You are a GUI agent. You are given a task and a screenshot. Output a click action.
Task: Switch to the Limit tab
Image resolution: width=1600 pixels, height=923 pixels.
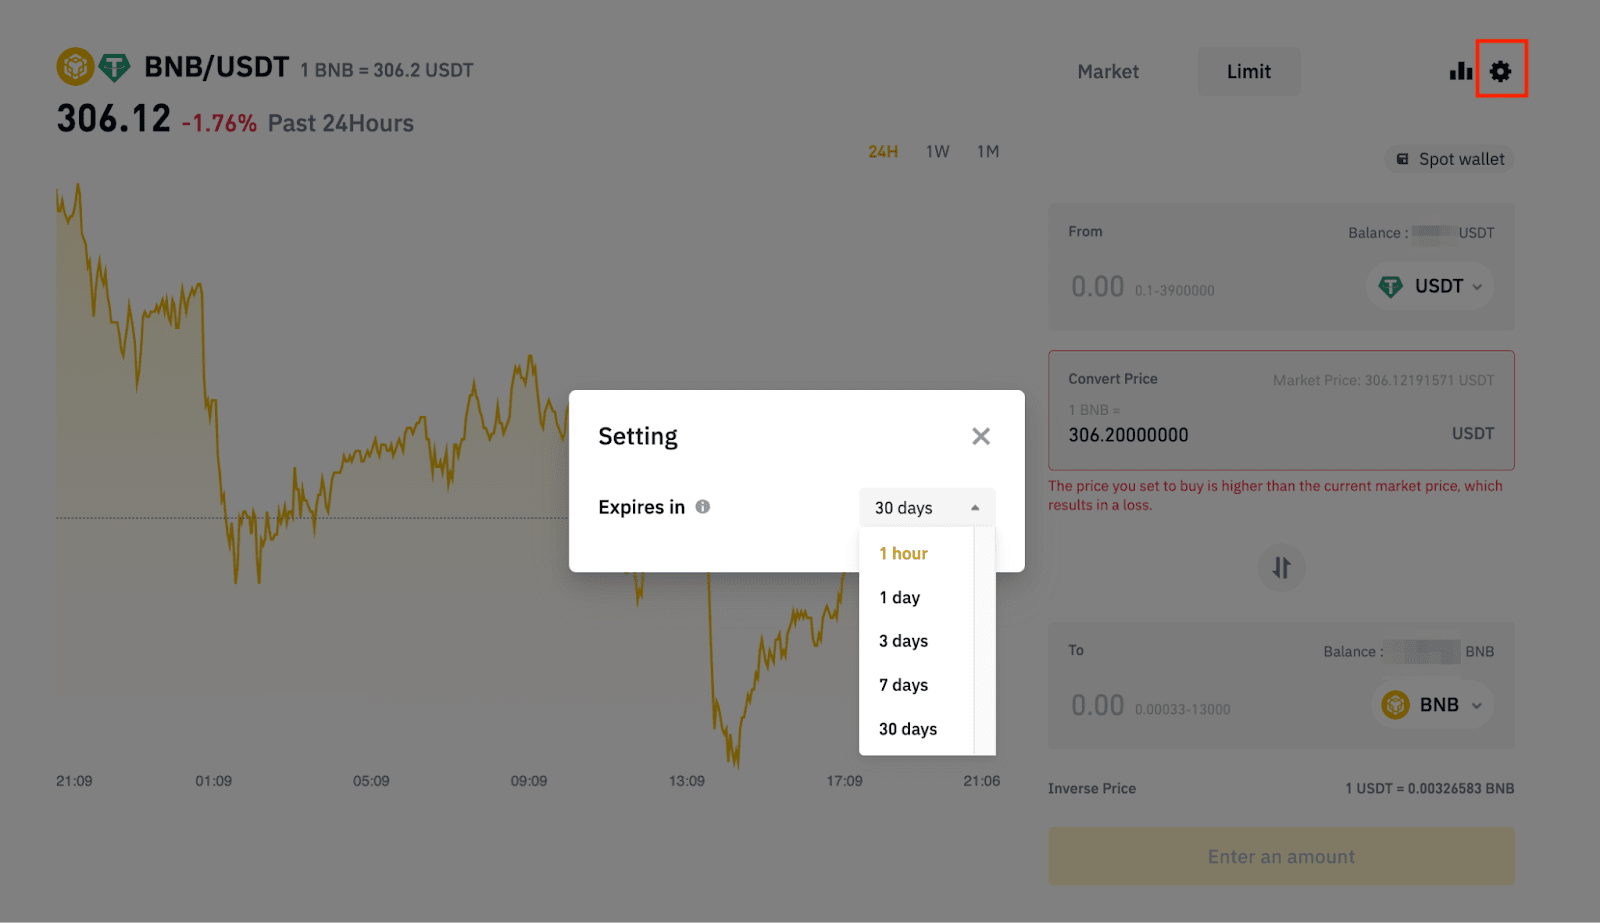point(1249,72)
